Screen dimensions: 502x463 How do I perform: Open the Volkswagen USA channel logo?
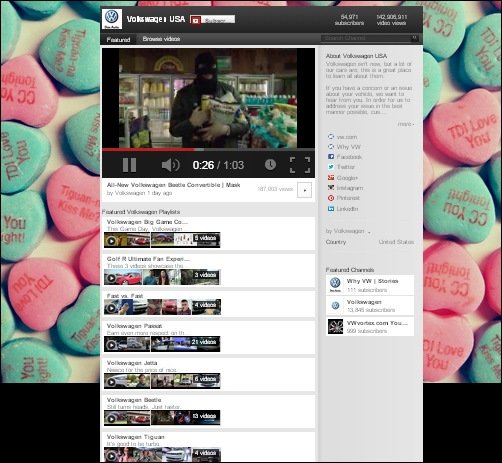coord(112,19)
